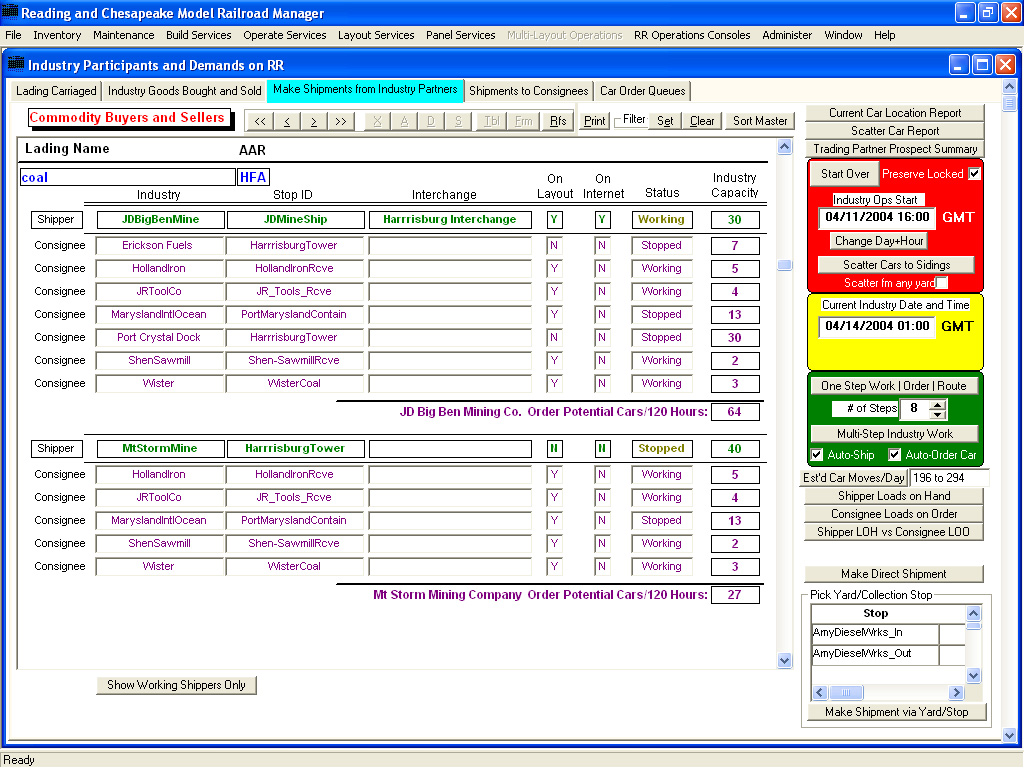Open the Inventory menu
This screenshot has height=768, width=1024.
pyautogui.click(x=57, y=35)
